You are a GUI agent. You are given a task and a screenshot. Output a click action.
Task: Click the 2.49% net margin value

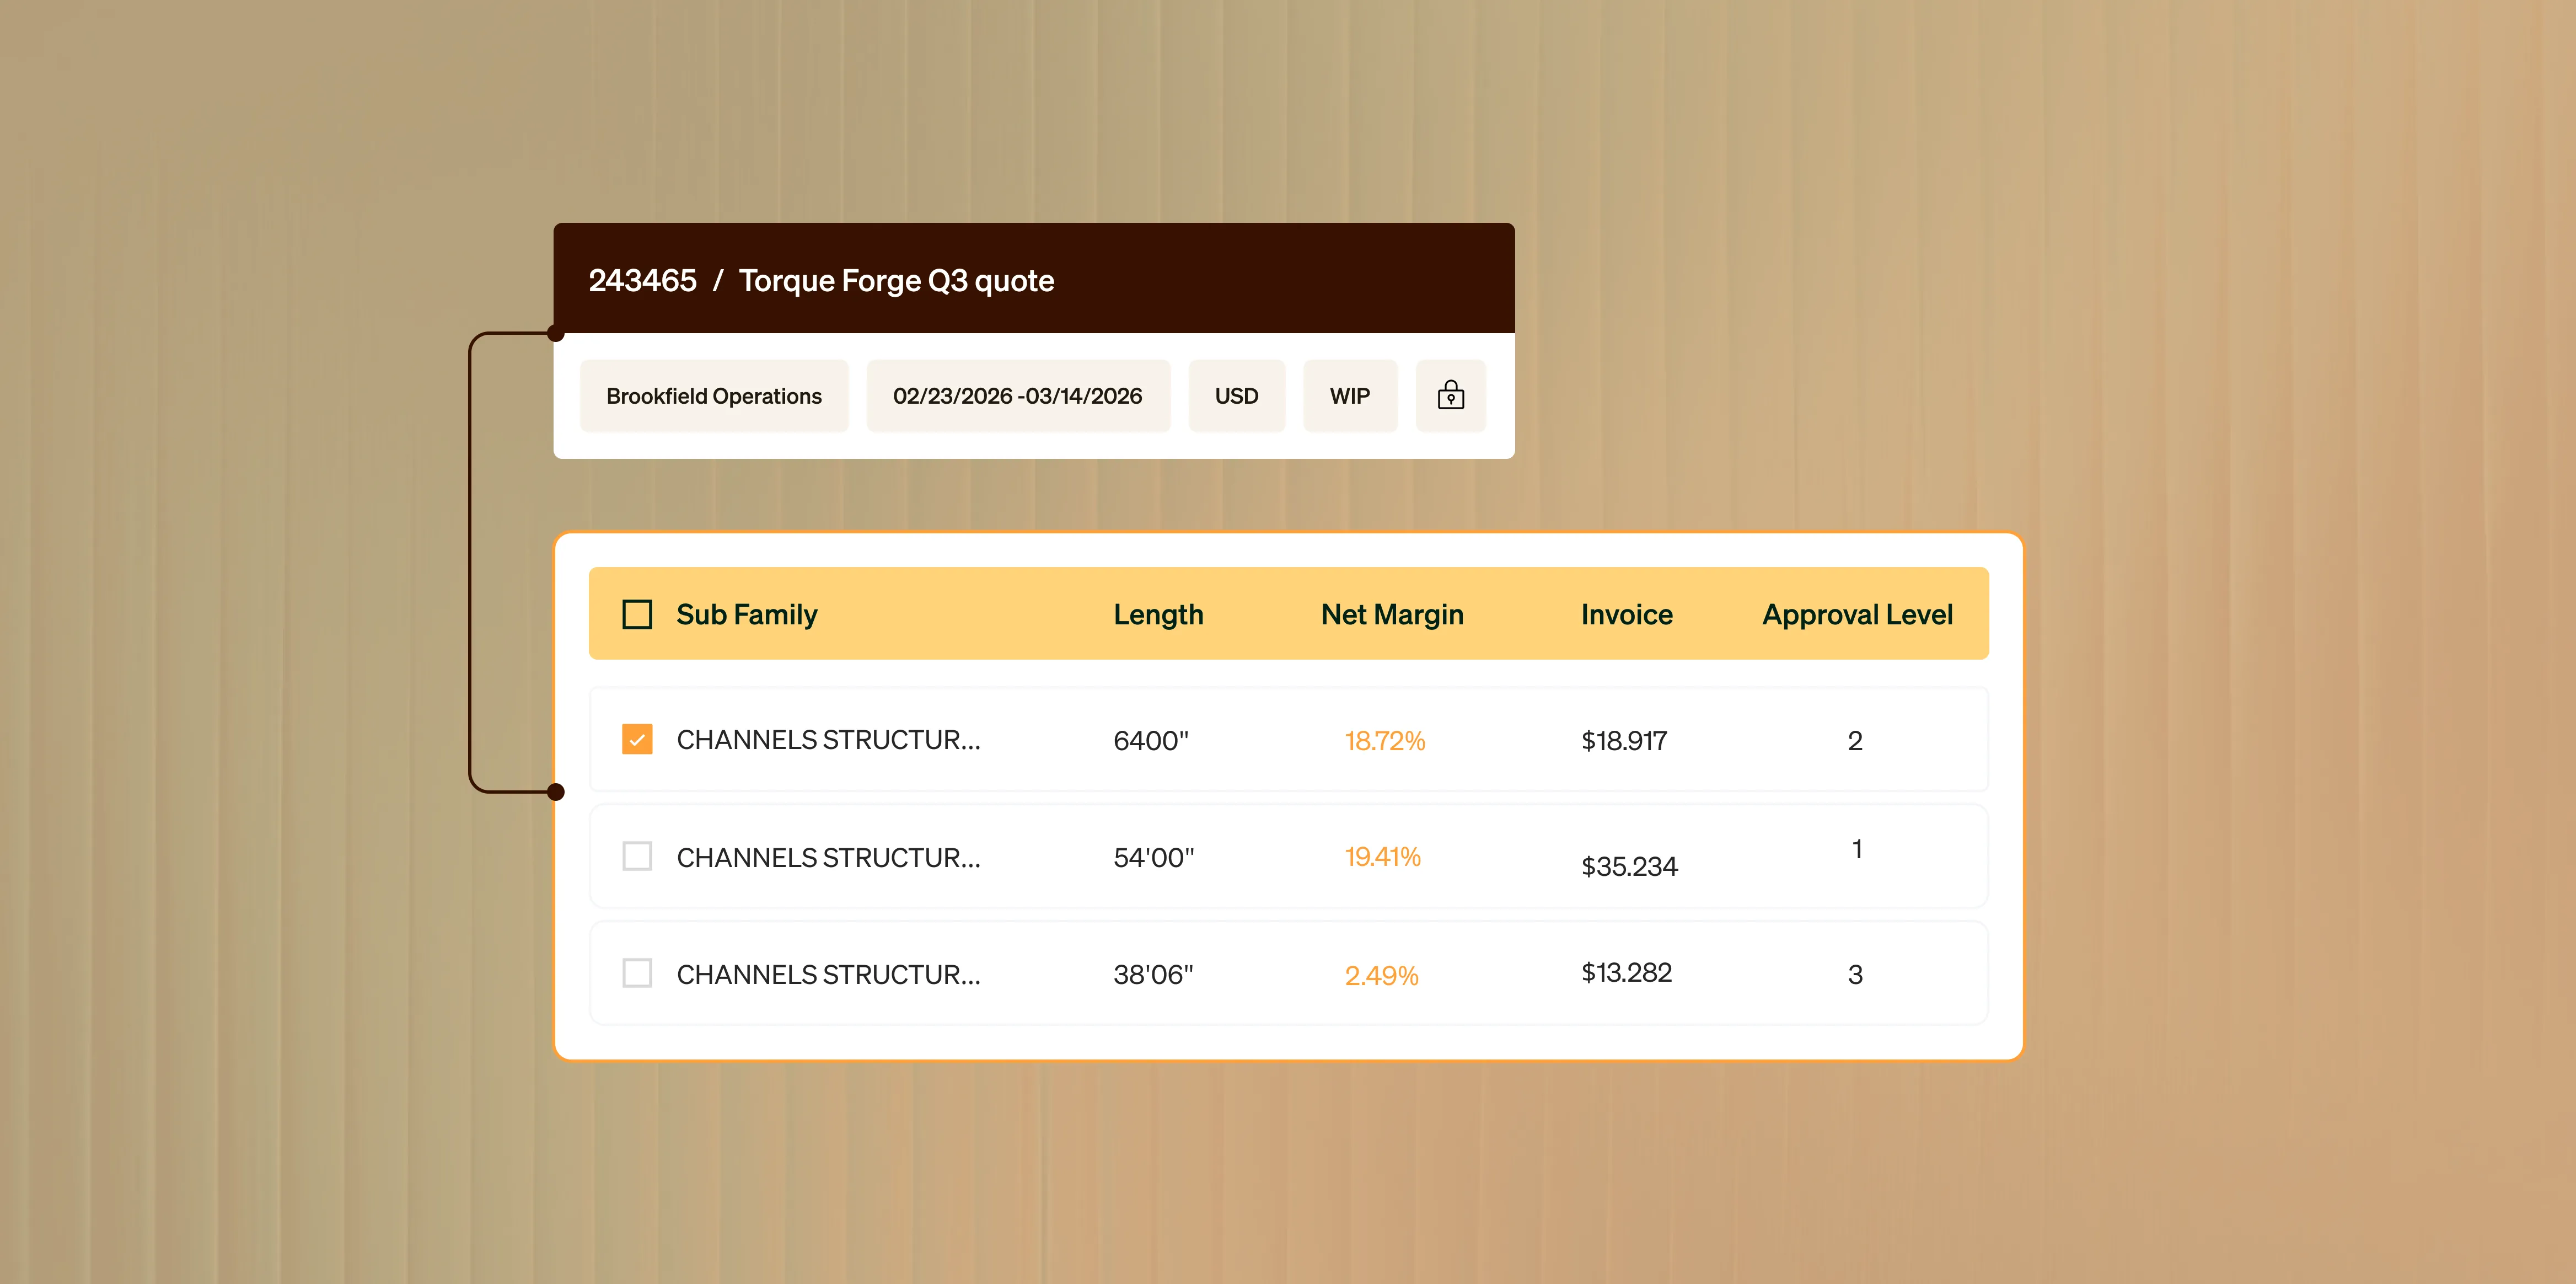pos(1381,975)
